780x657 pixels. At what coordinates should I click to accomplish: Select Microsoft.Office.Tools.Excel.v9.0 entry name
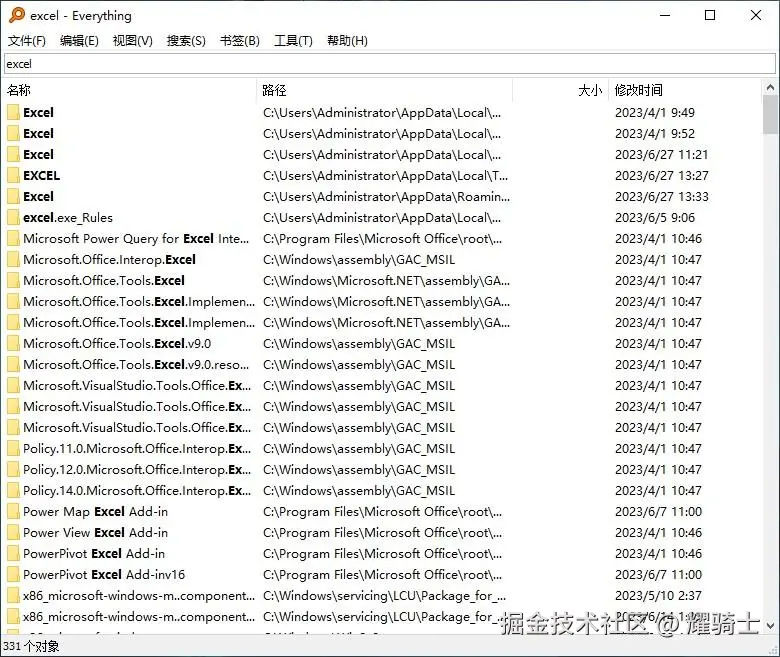pyautogui.click(x=117, y=344)
